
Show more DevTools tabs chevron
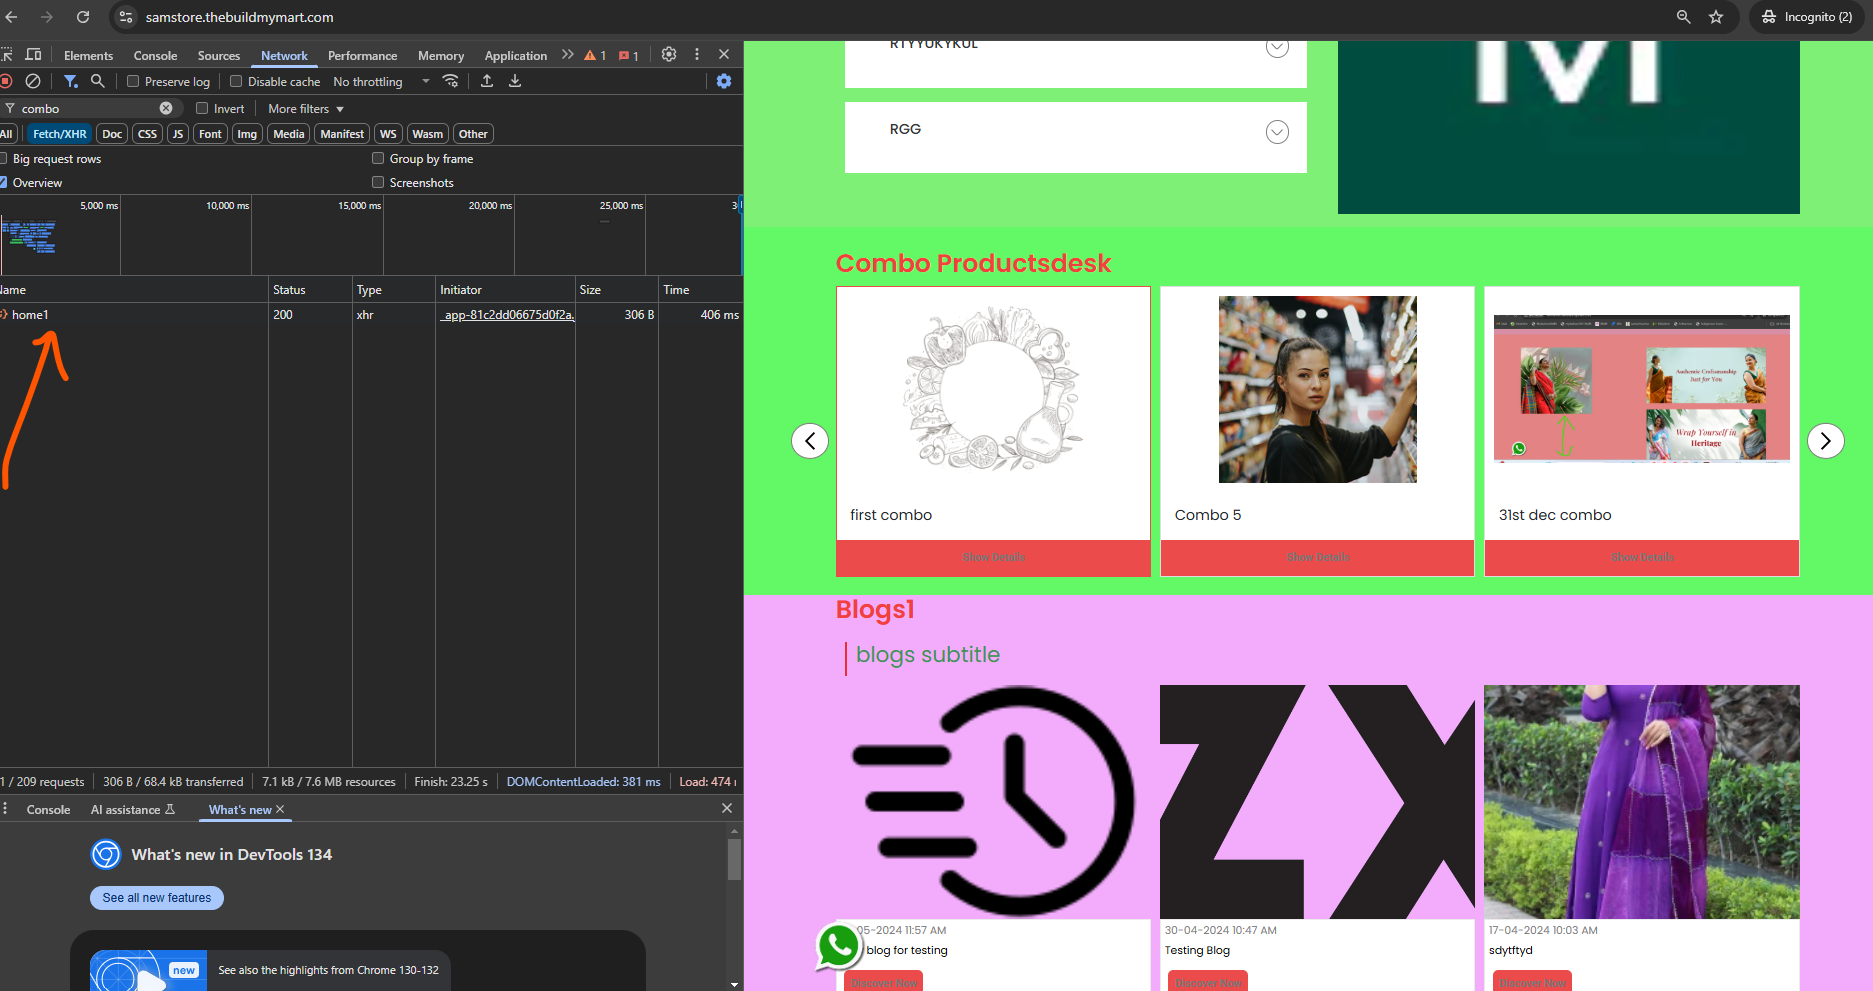(568, 55)
